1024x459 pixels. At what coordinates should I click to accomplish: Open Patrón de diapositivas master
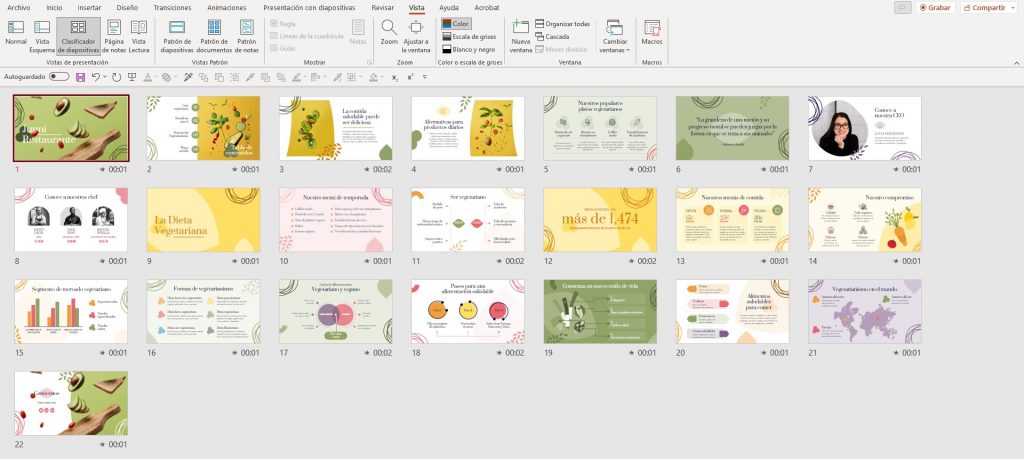point(177,34)
